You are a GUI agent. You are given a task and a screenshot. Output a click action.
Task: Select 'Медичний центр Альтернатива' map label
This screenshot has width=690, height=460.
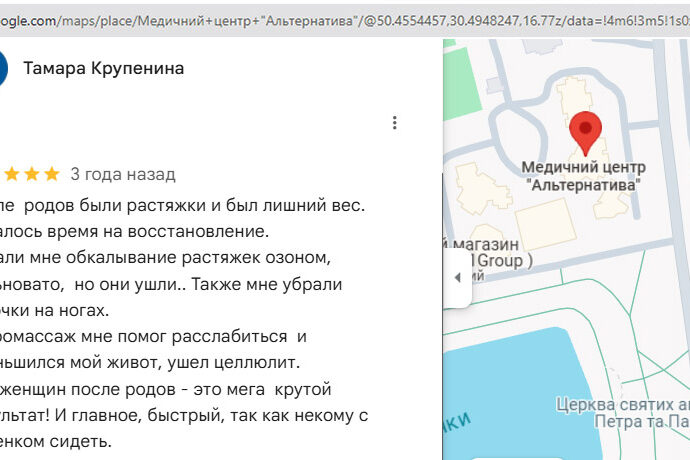click(585, 176)
